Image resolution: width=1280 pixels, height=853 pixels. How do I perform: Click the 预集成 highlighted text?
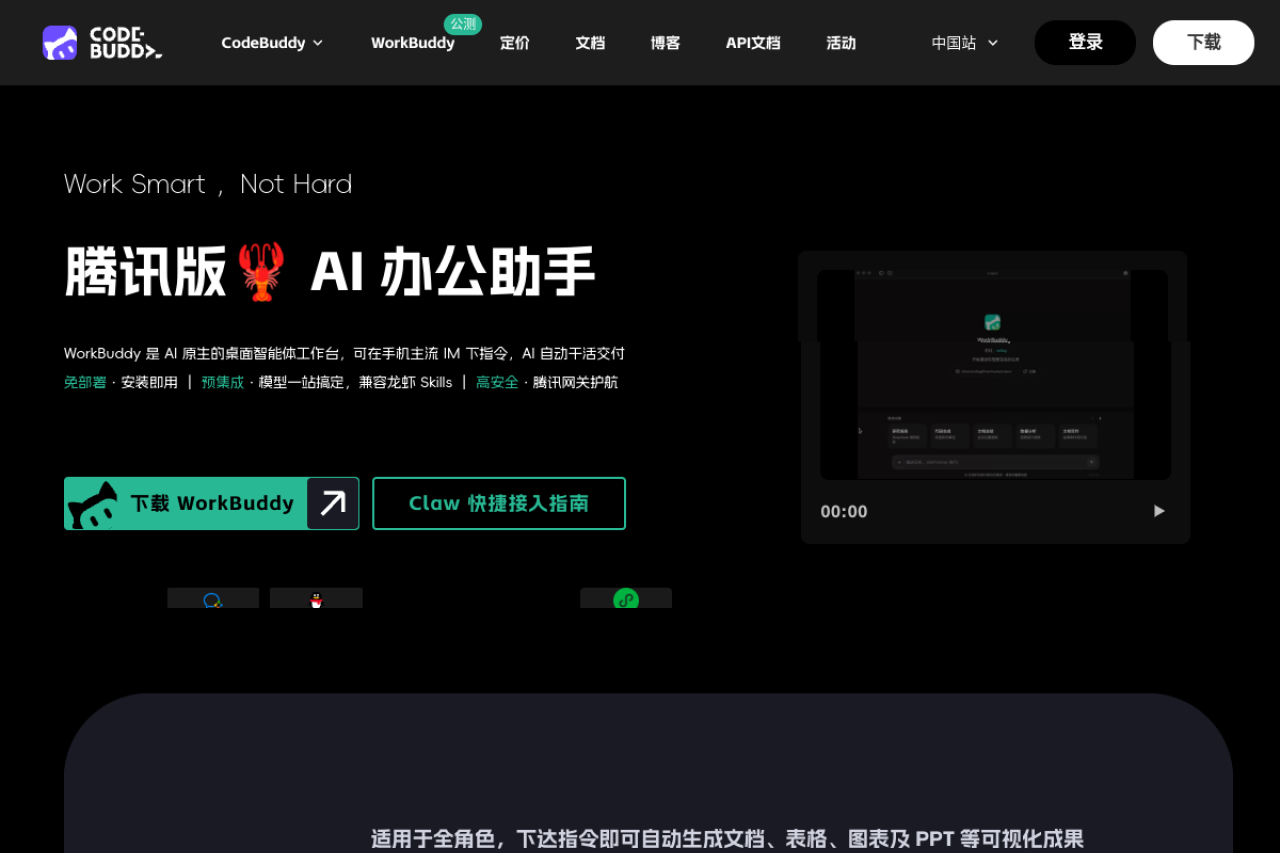(222, 382)
